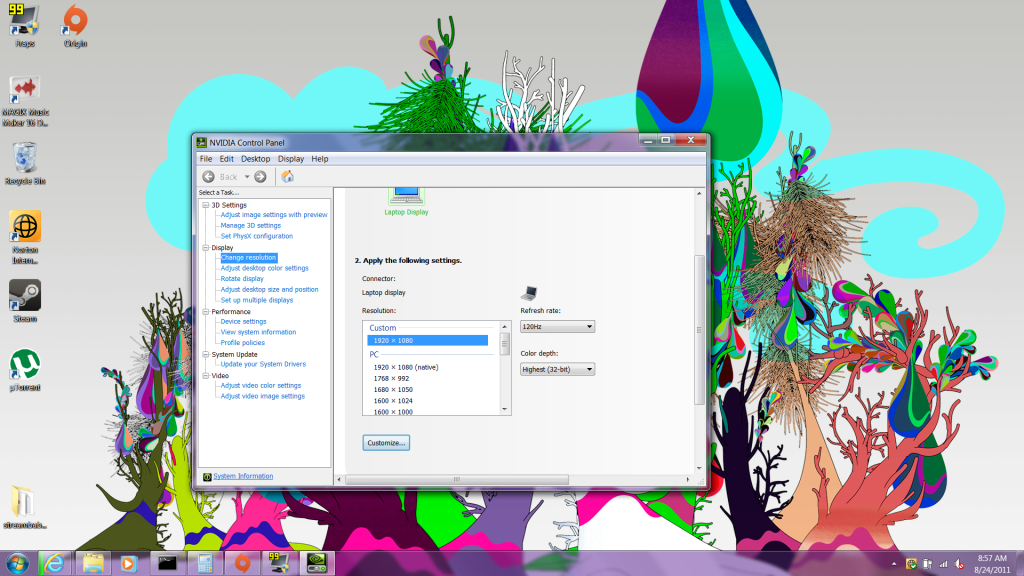Image resolution: width=1024 pixels, height=576 pixels.
Task: Collapse the System Update tree node
Action: tap(206, 354)
